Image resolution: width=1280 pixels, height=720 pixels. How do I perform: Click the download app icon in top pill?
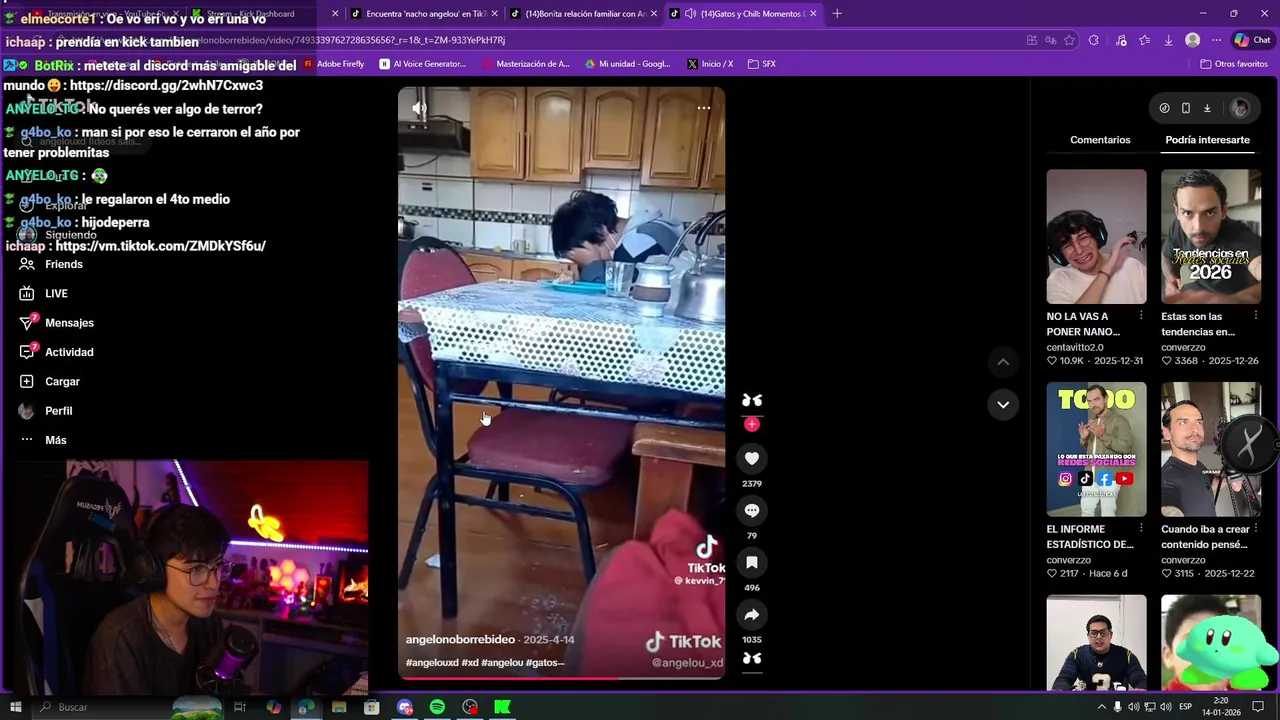(x=1207, y=108)
